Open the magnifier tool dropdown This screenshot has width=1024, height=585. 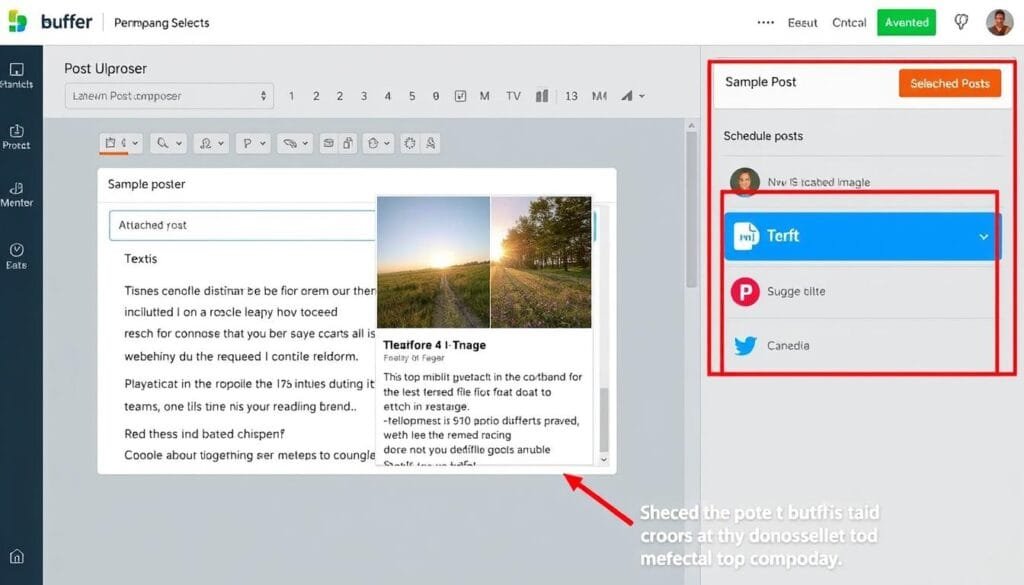click(168, 144)
